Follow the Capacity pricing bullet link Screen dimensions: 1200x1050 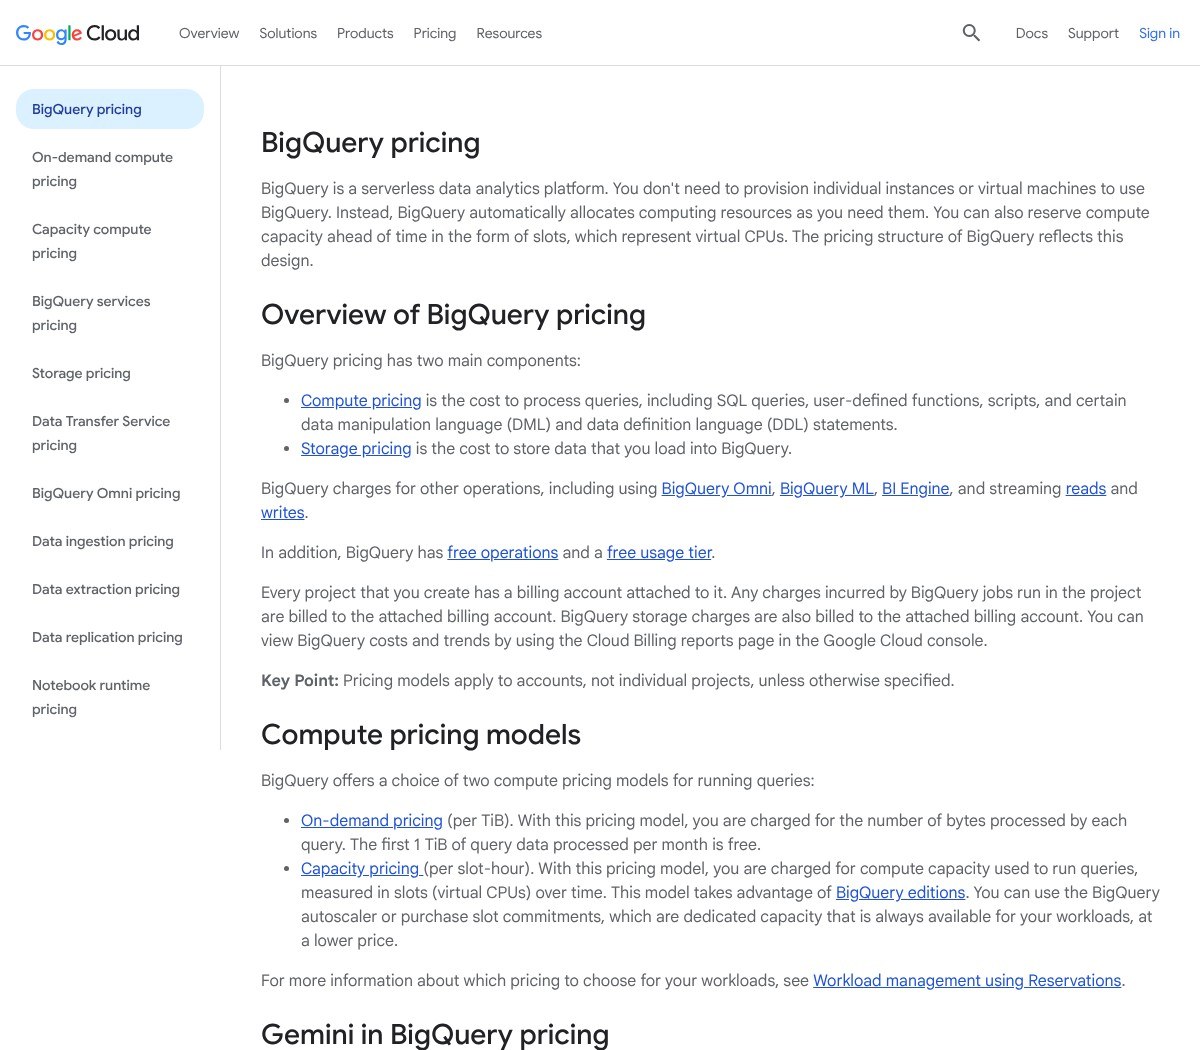pyautogui.click(x=360, y=868)
